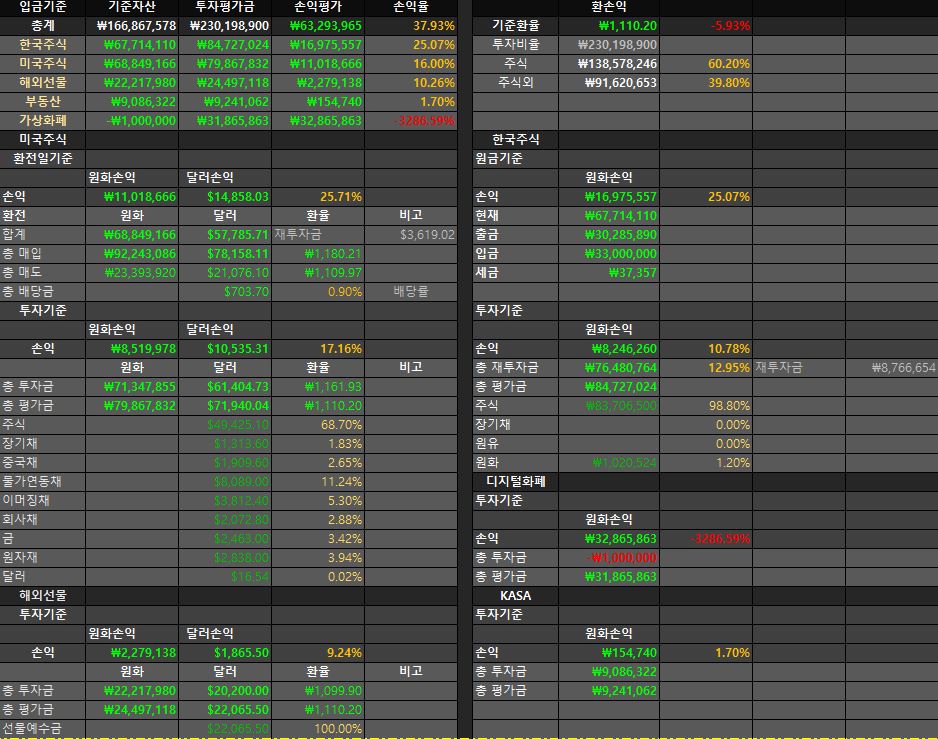Select the $61,404.73 cell
Viewport: 938px width, 739px height.
[x=225, y=387]
